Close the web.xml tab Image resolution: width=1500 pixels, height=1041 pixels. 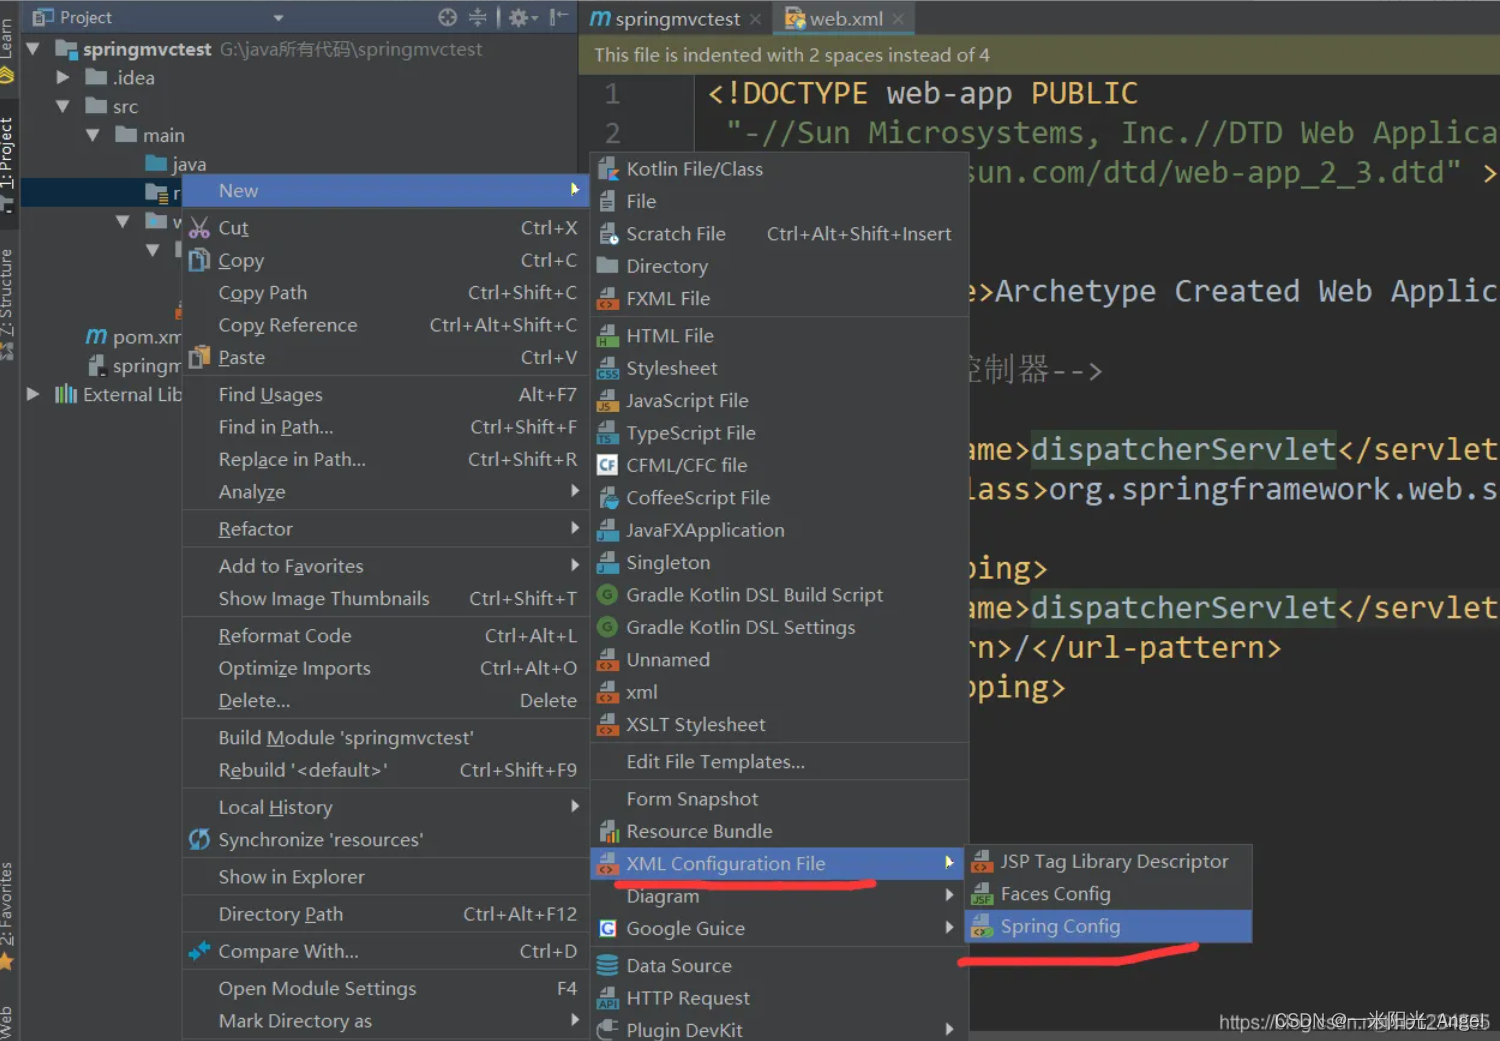coord(898,19)
